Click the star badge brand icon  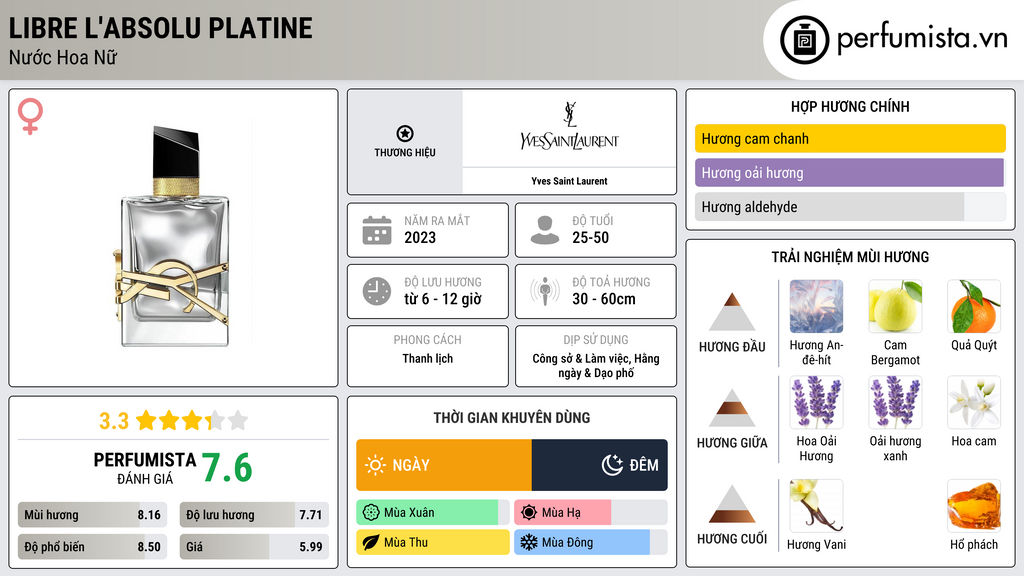pyautogui.click(x=404, y=134)
